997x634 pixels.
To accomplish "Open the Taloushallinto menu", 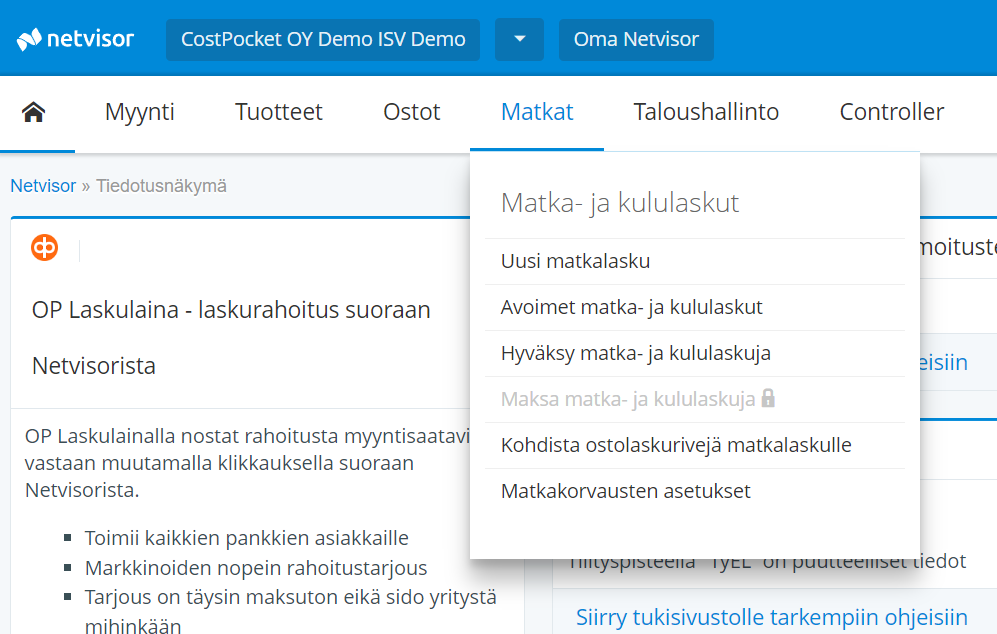I will pyautogui.click(x=706, y=112).
